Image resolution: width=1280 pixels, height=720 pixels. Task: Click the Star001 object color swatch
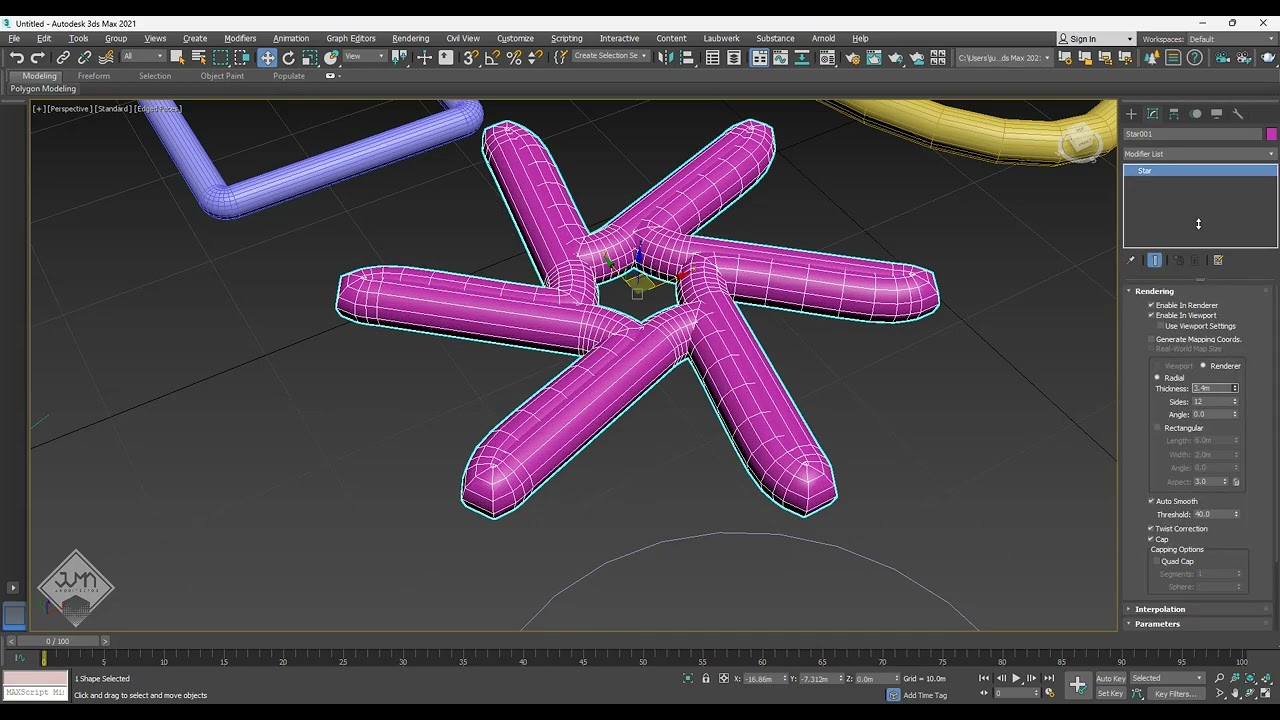[x=1272, y=134]
